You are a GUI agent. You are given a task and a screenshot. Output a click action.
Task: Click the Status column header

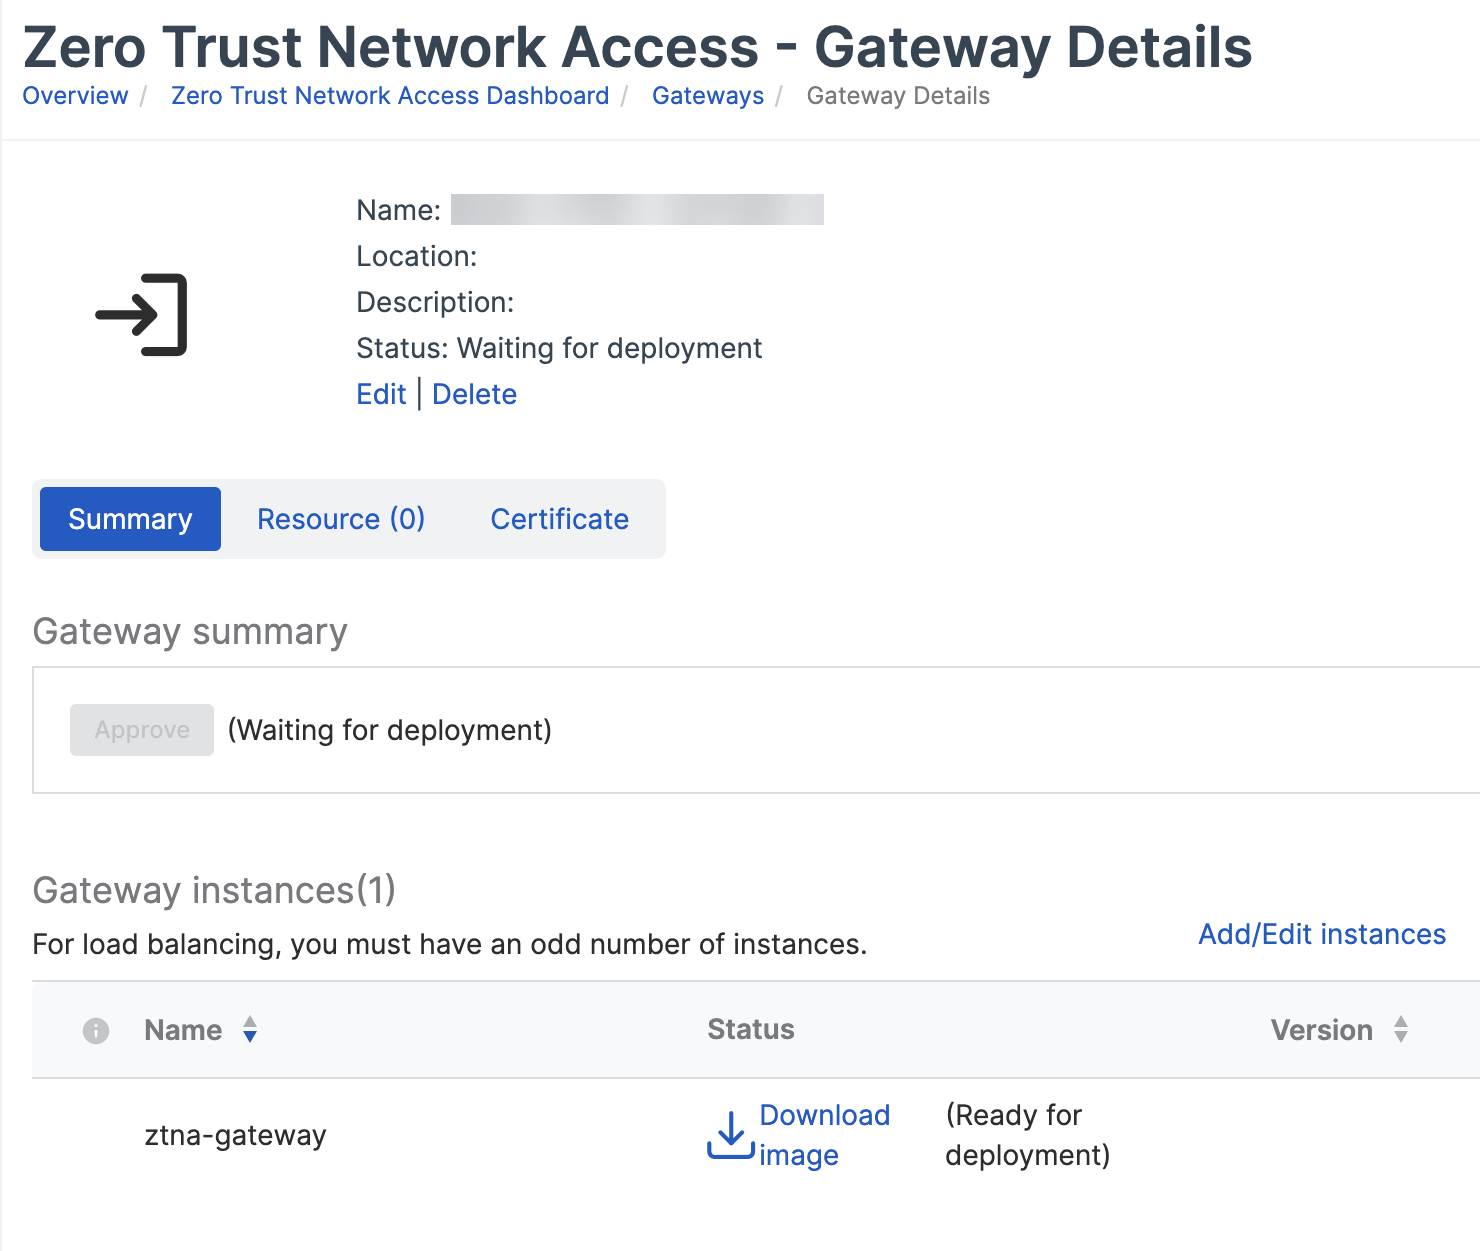(751, 1030)
